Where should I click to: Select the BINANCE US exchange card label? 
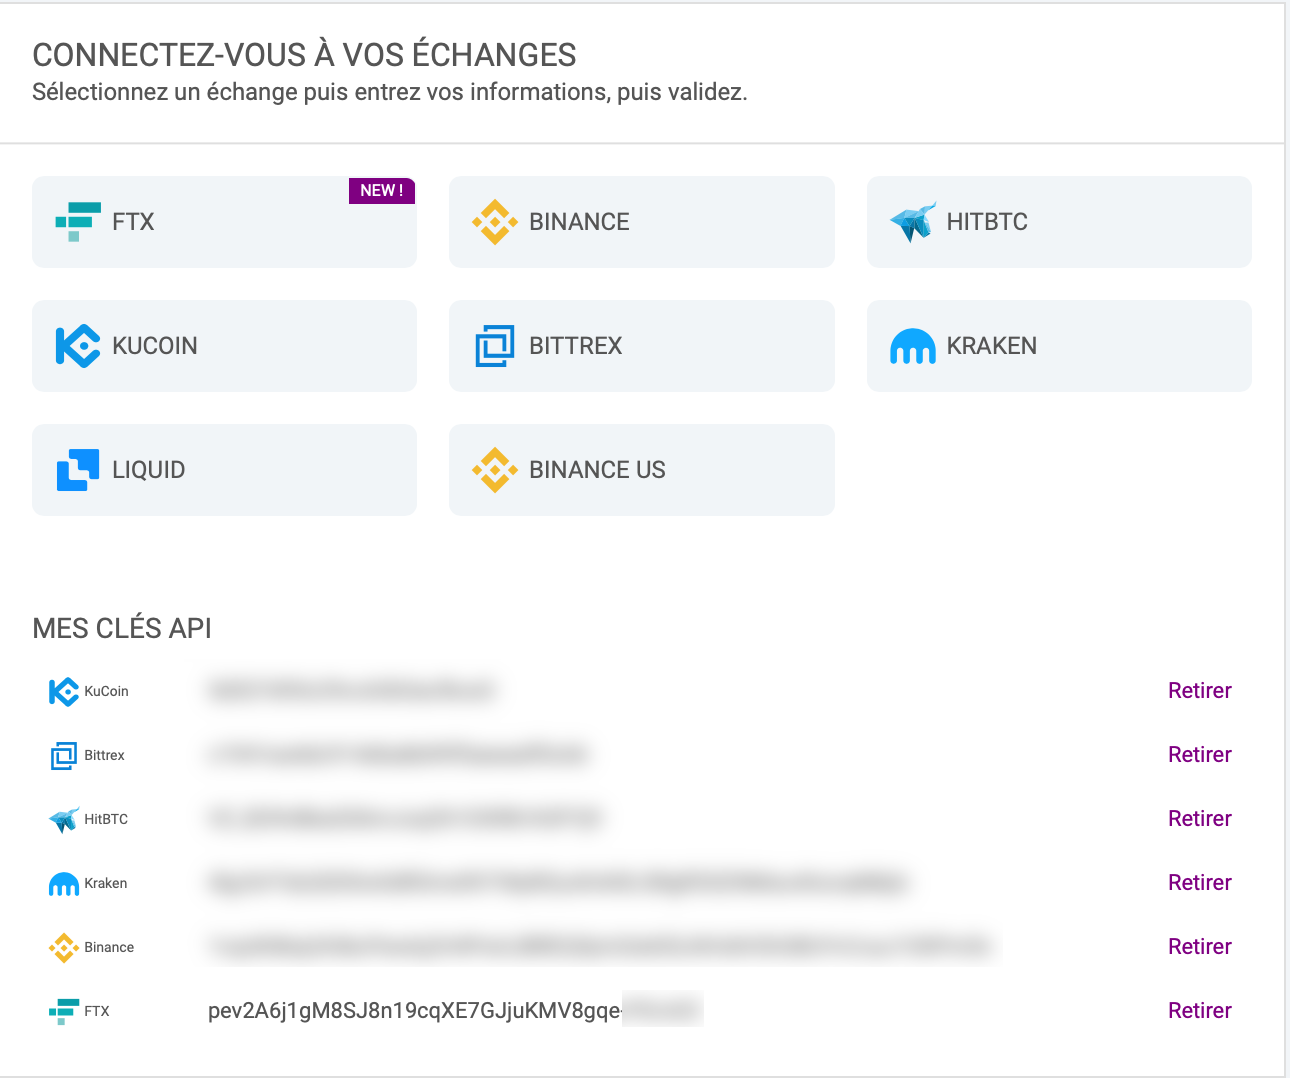[x=597, y=470]
